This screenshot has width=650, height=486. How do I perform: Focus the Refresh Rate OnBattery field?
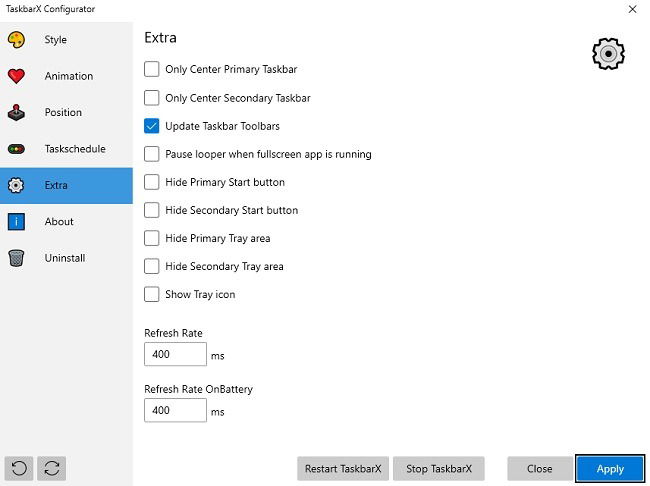pyautogui.click(x=175, y=410)
